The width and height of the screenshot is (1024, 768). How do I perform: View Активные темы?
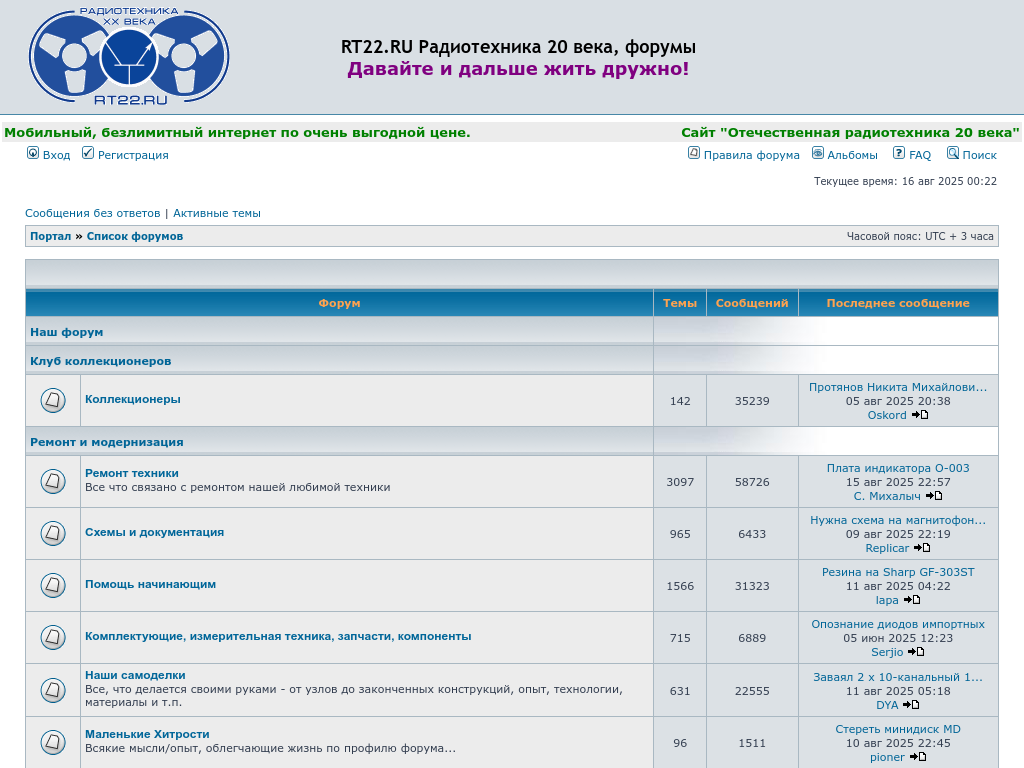tap(217, 213)
